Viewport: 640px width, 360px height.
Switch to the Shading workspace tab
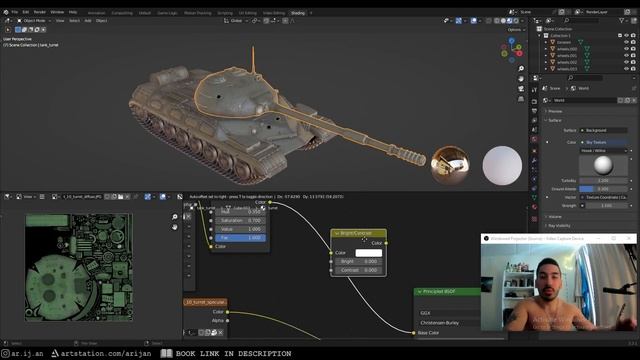tap(298, 13)
